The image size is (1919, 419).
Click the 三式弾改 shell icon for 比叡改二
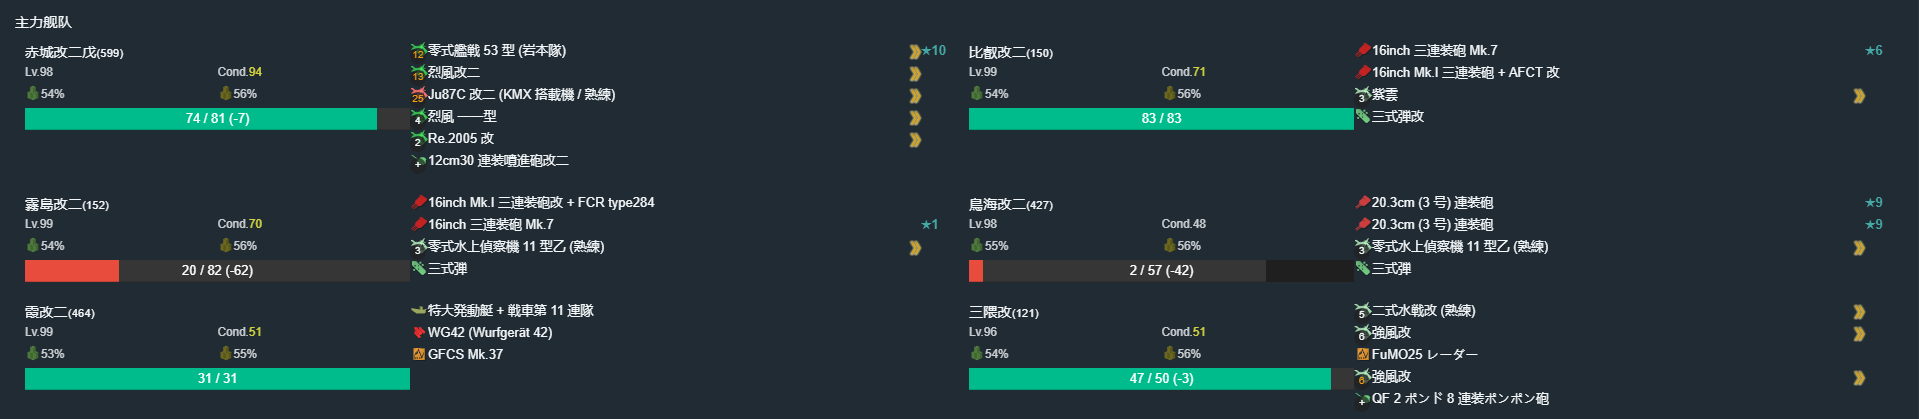pos(1362,117)
